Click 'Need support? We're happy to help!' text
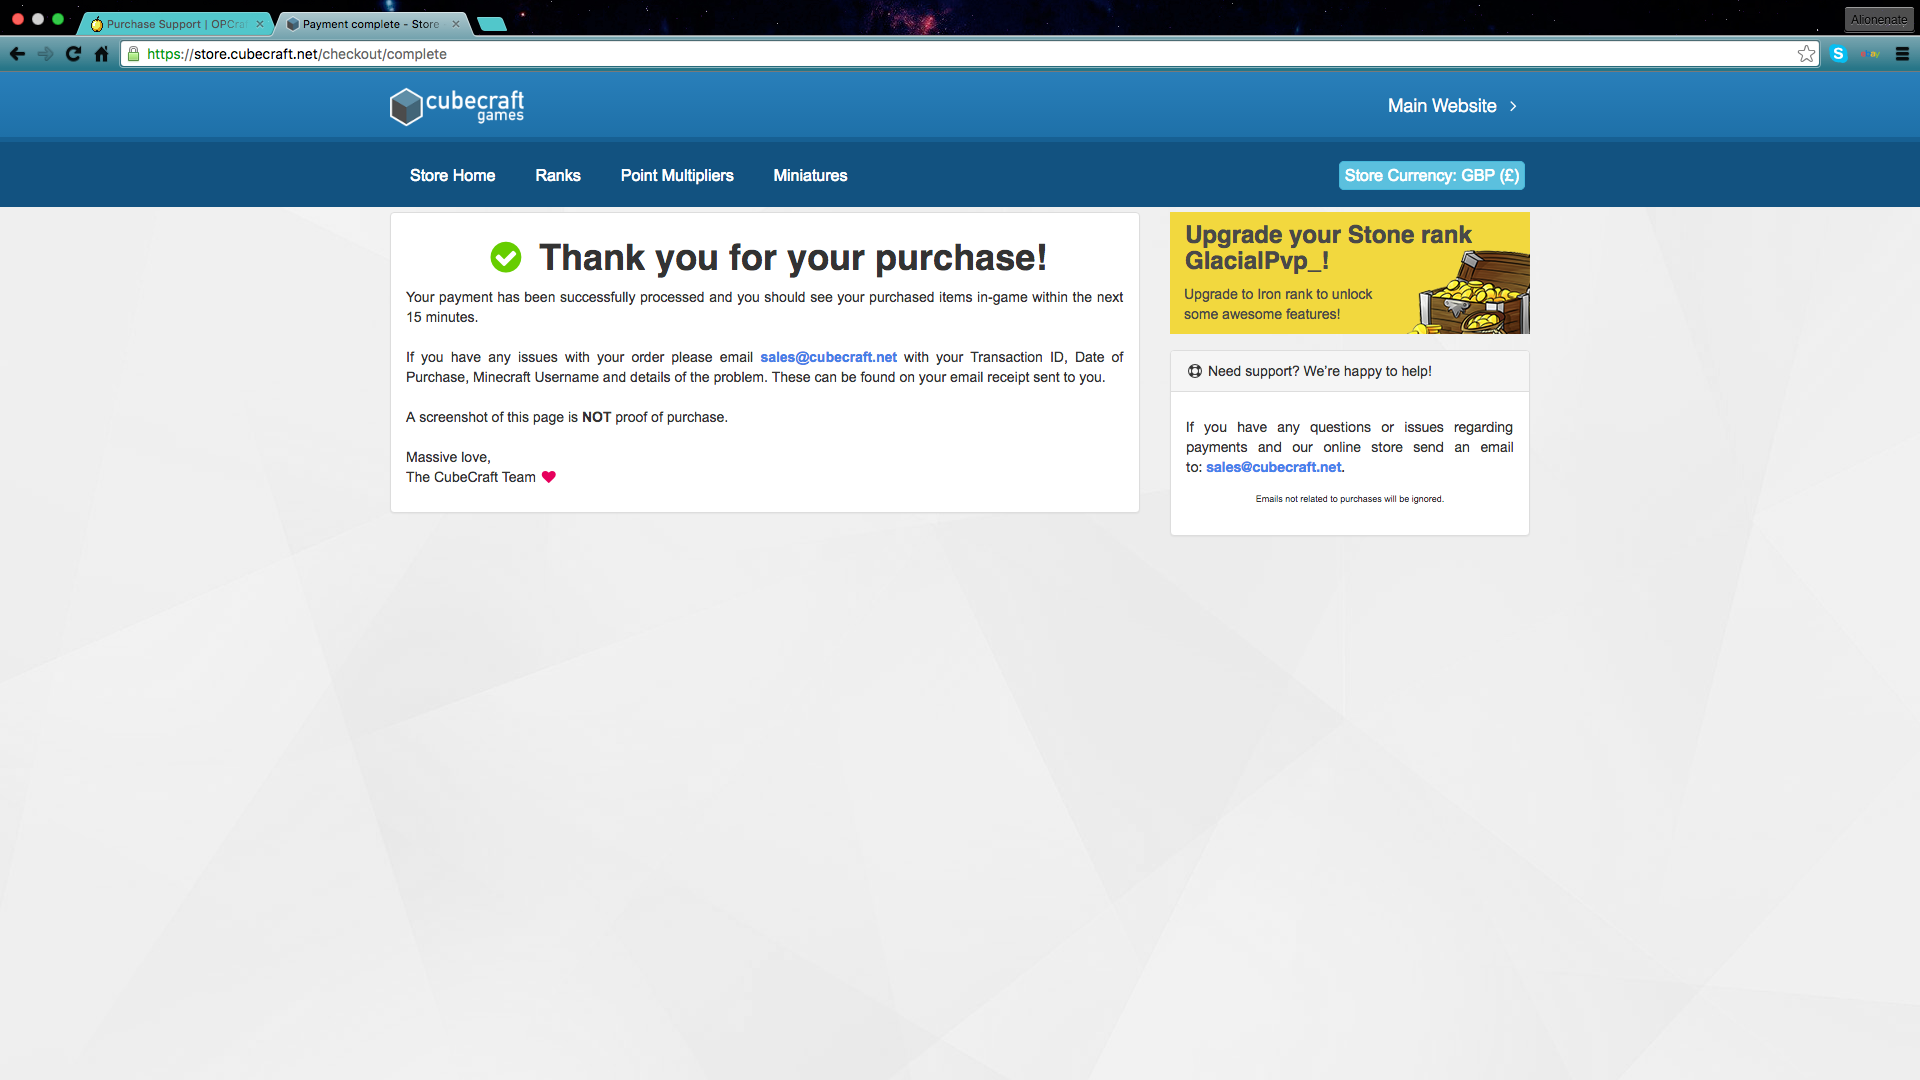This screenshot has height=1080, width=1920. (1319, 371)
